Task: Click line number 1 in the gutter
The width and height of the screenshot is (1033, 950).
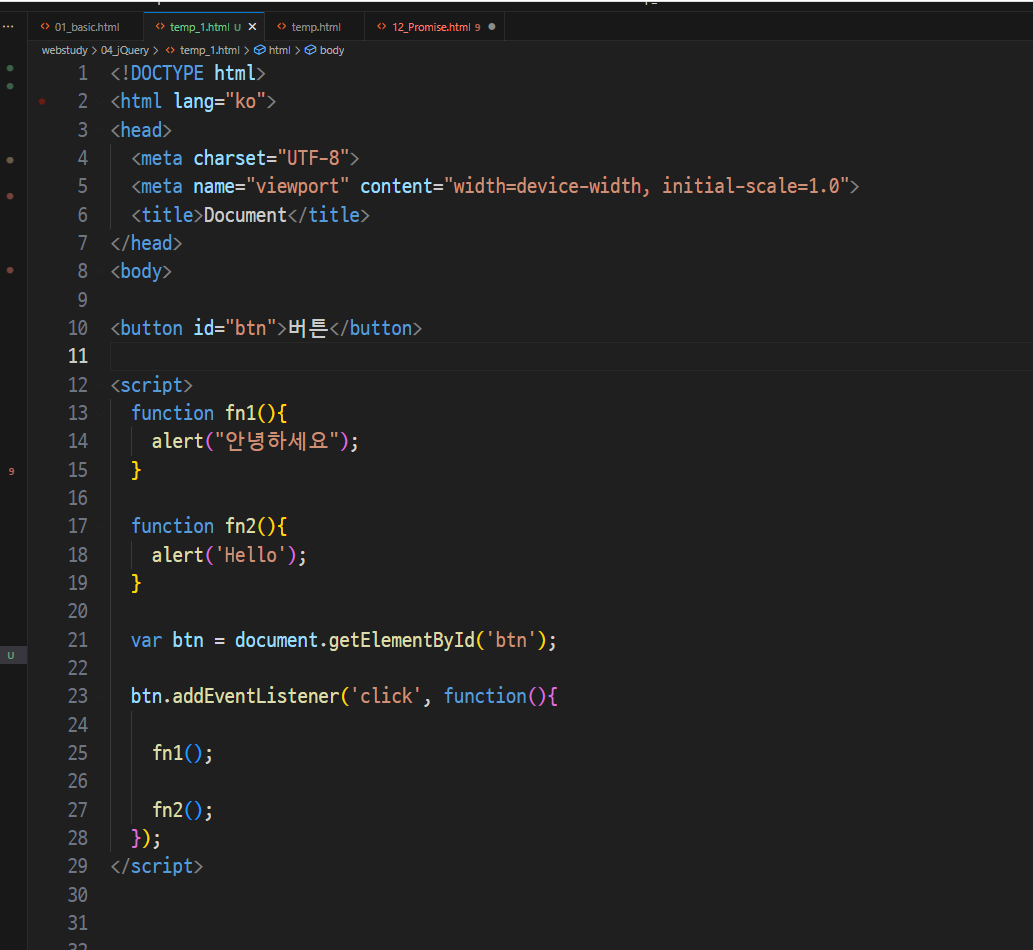Action: (82, 73)
